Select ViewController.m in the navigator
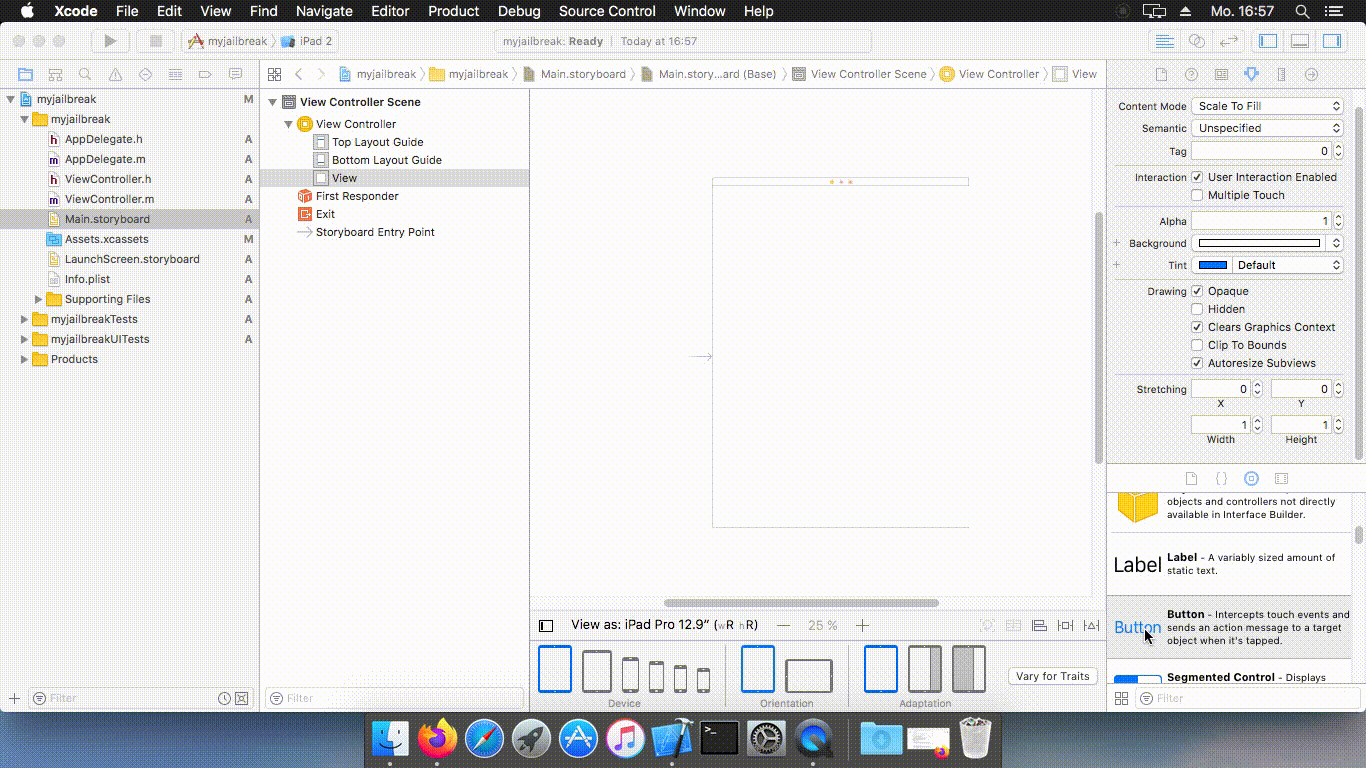This screenshot has height=768, width=1366. (109, 199)
